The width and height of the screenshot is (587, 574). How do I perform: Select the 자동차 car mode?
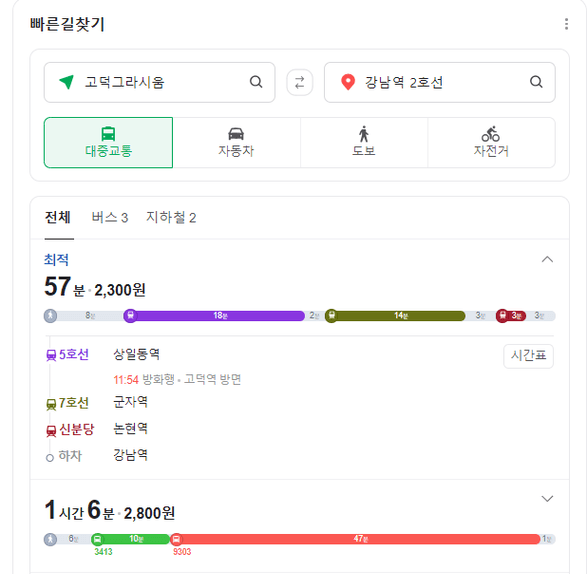tap(236, 143)
